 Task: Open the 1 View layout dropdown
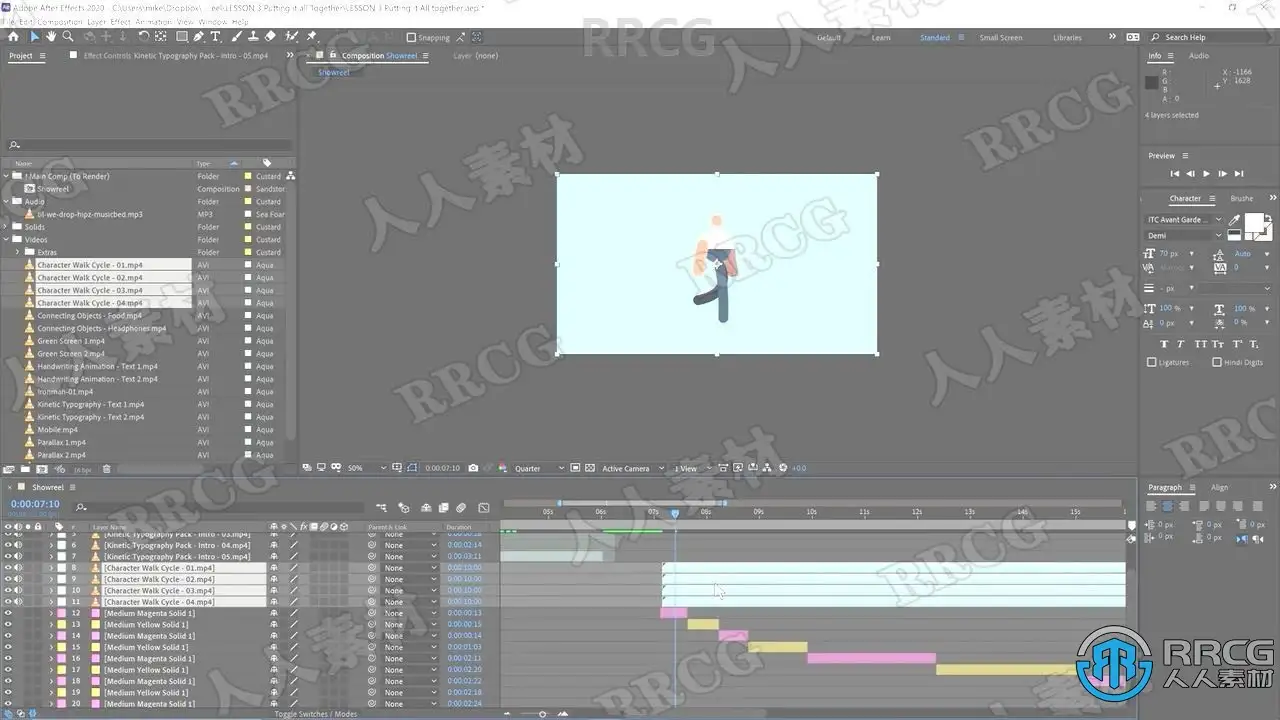[691, 468]
